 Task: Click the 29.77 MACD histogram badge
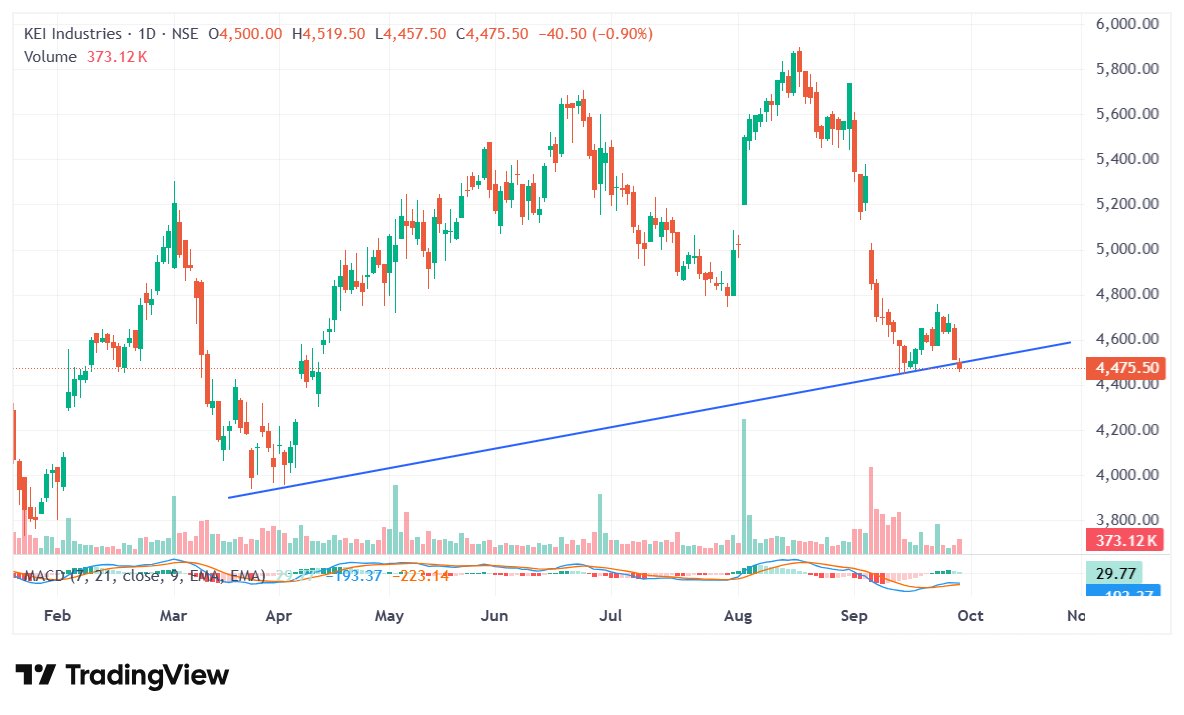click(x=1115, y=574)
